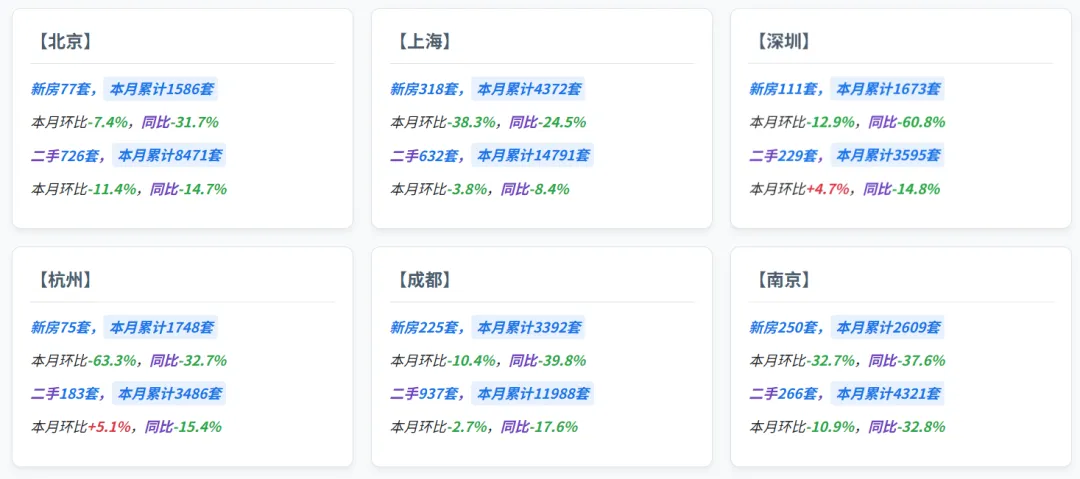Click Shenzhen's 本月累计3595套 tag
1080x479 pixels.
[x=887, y=155]
